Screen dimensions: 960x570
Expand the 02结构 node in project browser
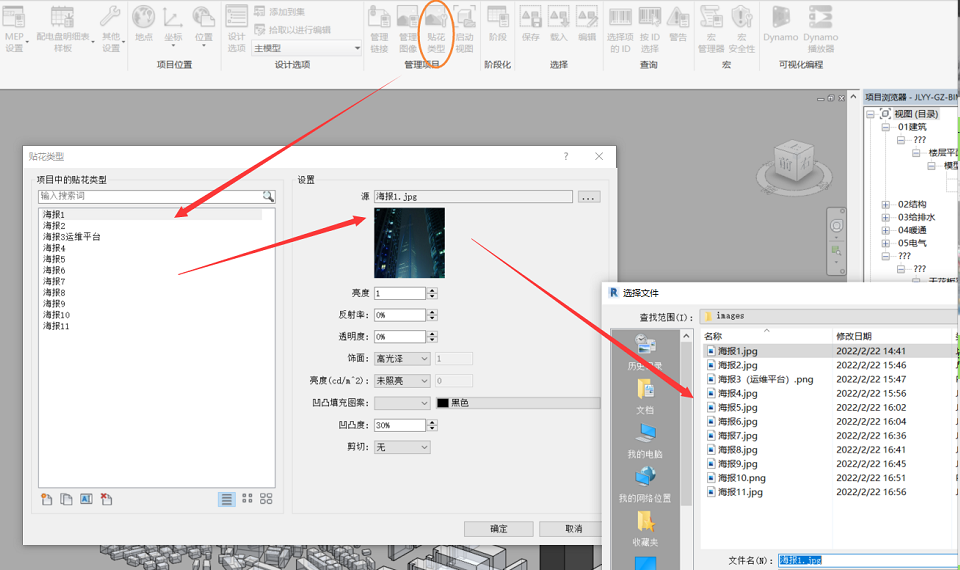pyautogui.click(x=885, y=205)
